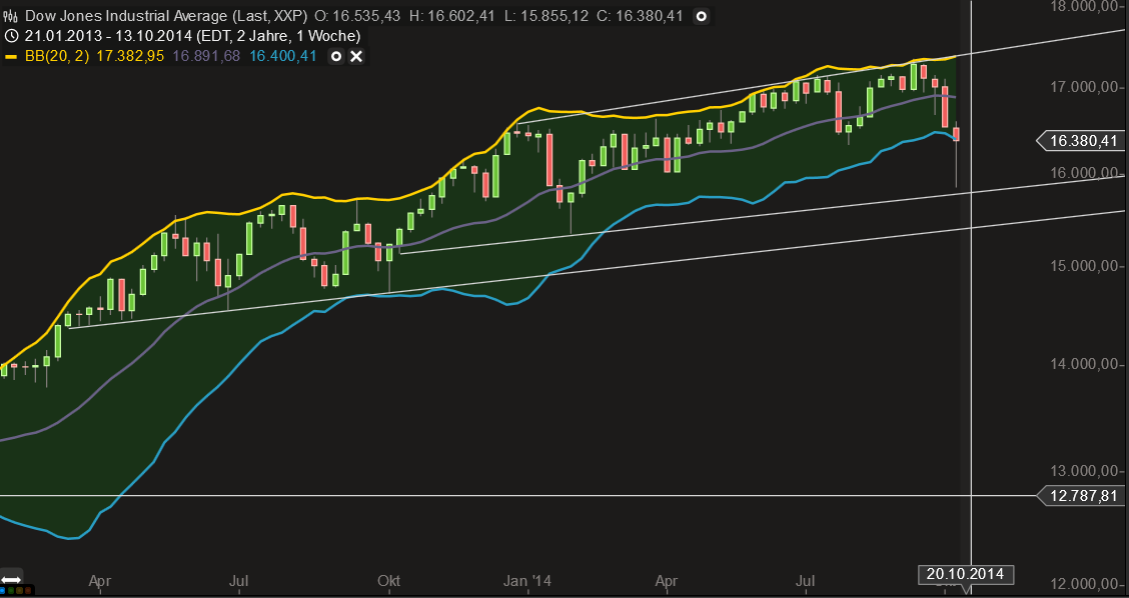Select the bright blue dot below the double-arrow

pyautogui.click(x=2, y=591)
